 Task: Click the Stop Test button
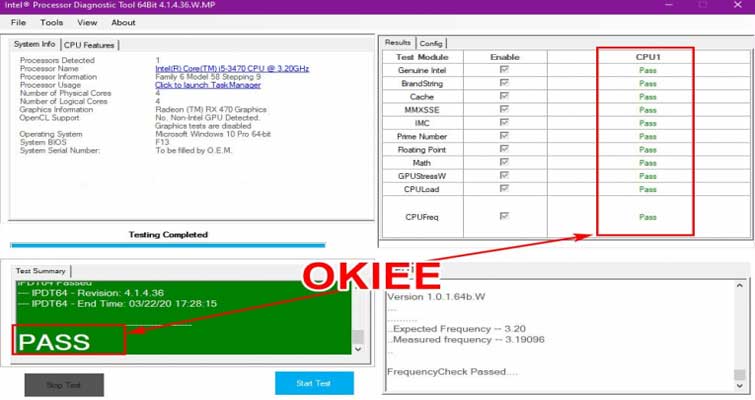64,385
